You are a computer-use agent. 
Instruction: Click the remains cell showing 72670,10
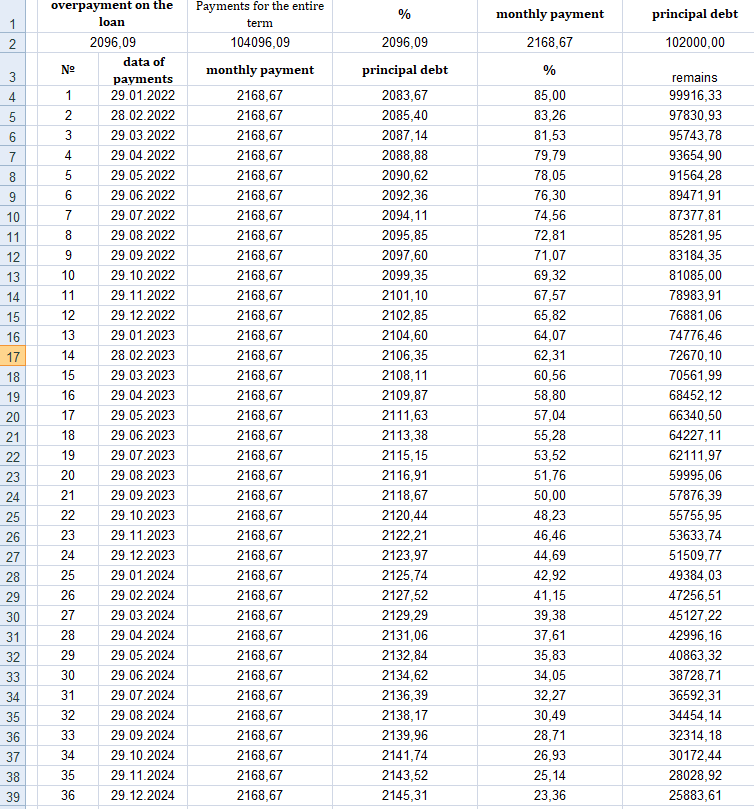[x=695, y=355]
